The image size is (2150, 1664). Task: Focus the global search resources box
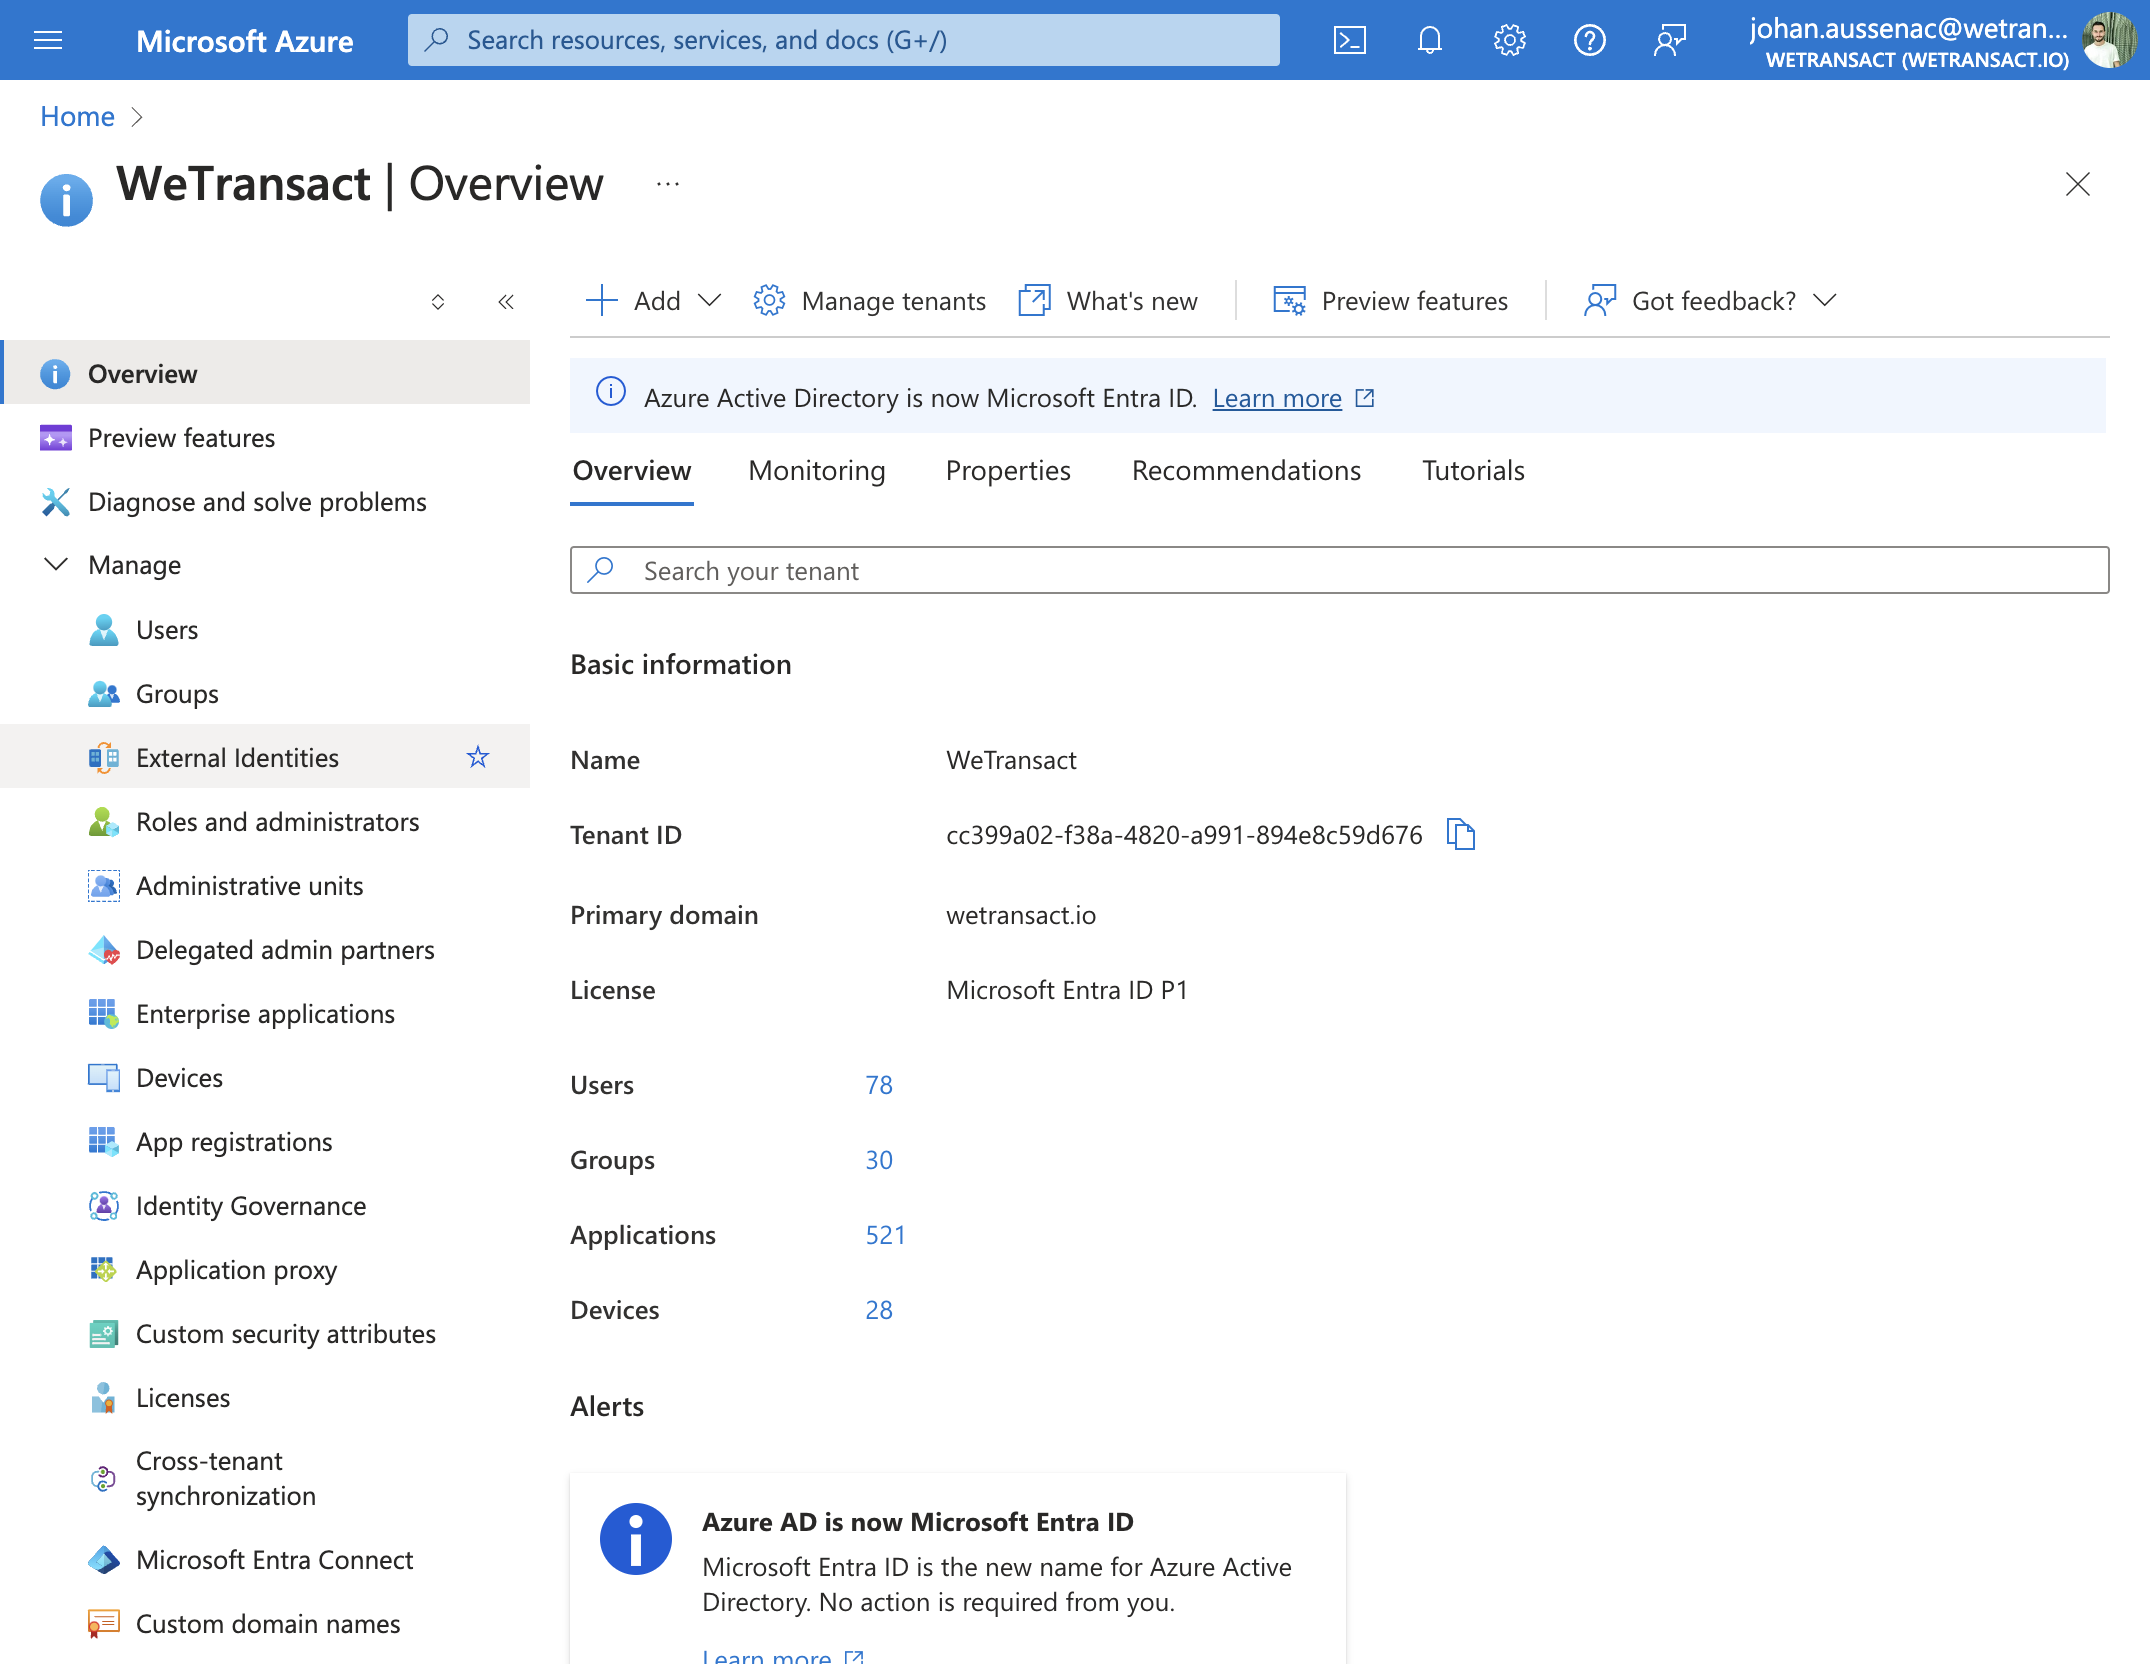pyautogui.click(x=843, y=40)
